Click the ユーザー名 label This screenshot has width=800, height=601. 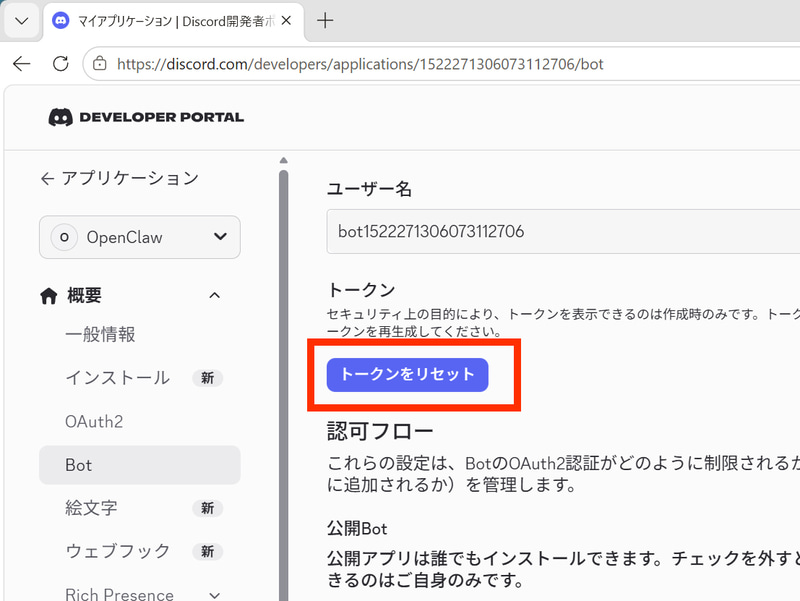[369, 189]
